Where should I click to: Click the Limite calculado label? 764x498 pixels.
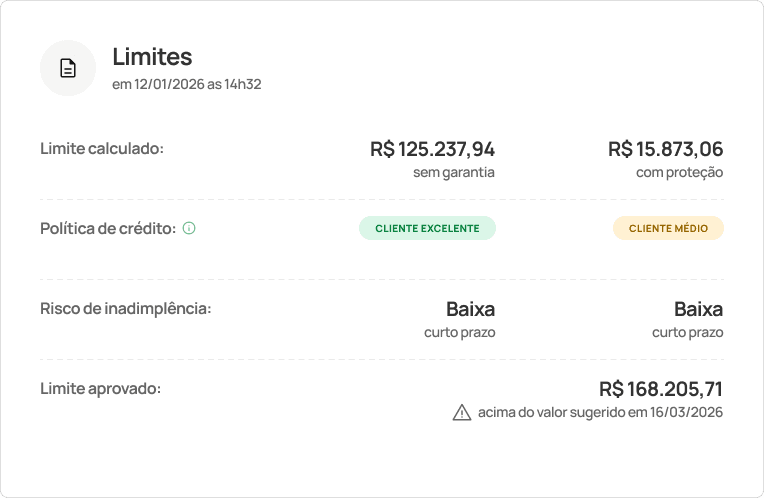click(x=102, y=149)
